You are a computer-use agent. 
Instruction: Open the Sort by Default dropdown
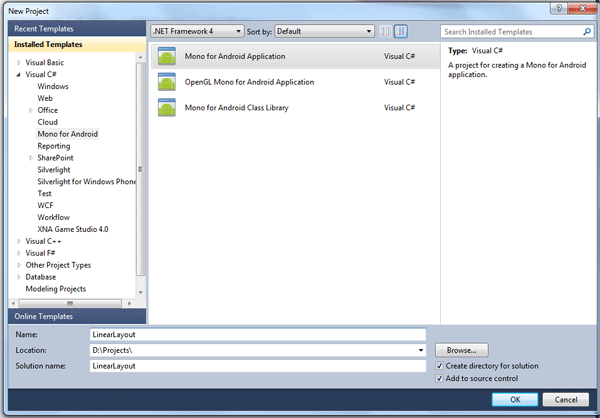[324, 31]
